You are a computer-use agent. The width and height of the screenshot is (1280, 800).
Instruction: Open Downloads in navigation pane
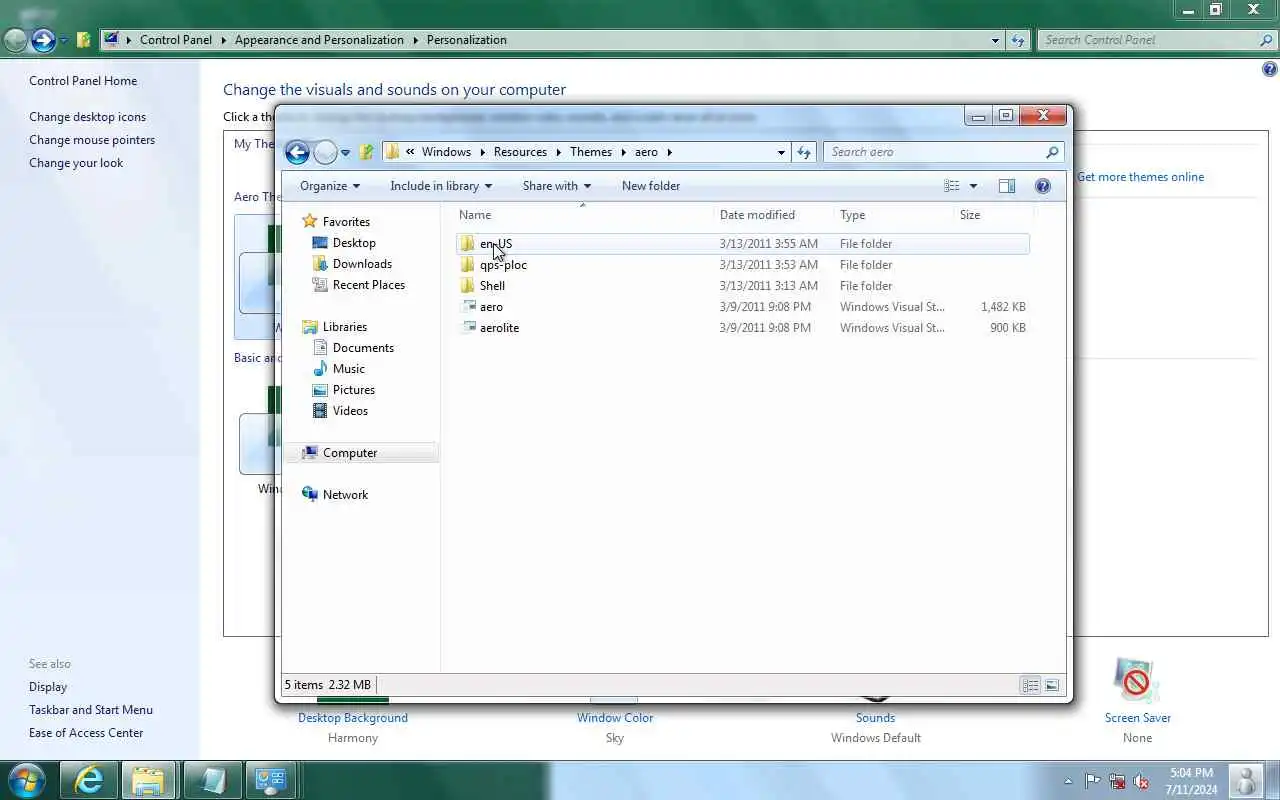coord(362,264)
